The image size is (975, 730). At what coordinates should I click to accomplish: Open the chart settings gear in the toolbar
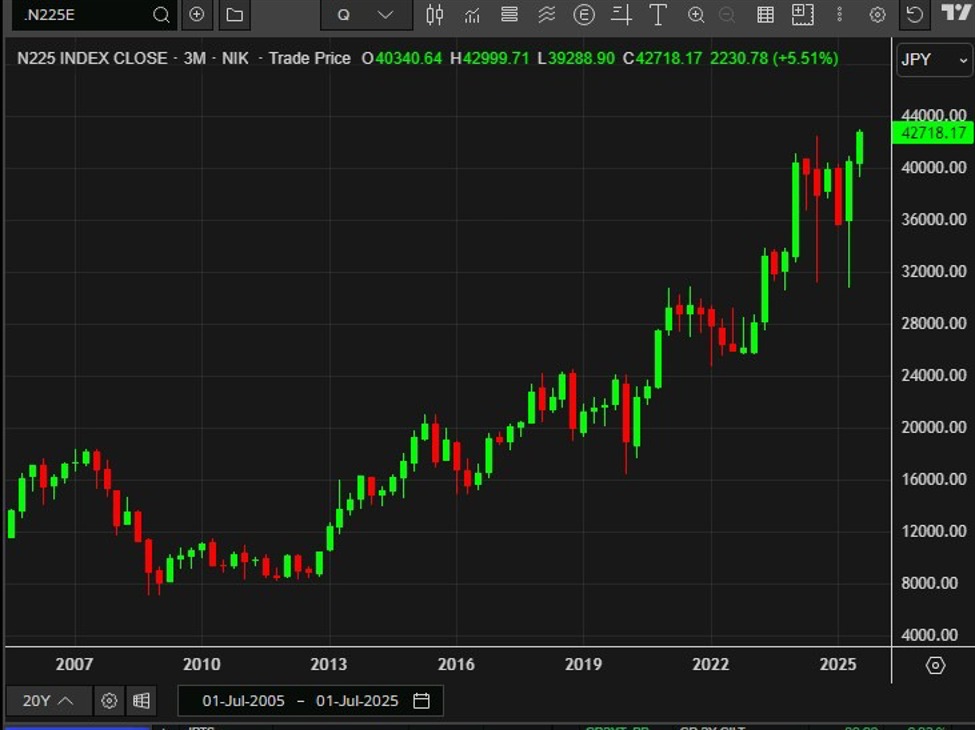pyautogui.click(x=877, y=15)
